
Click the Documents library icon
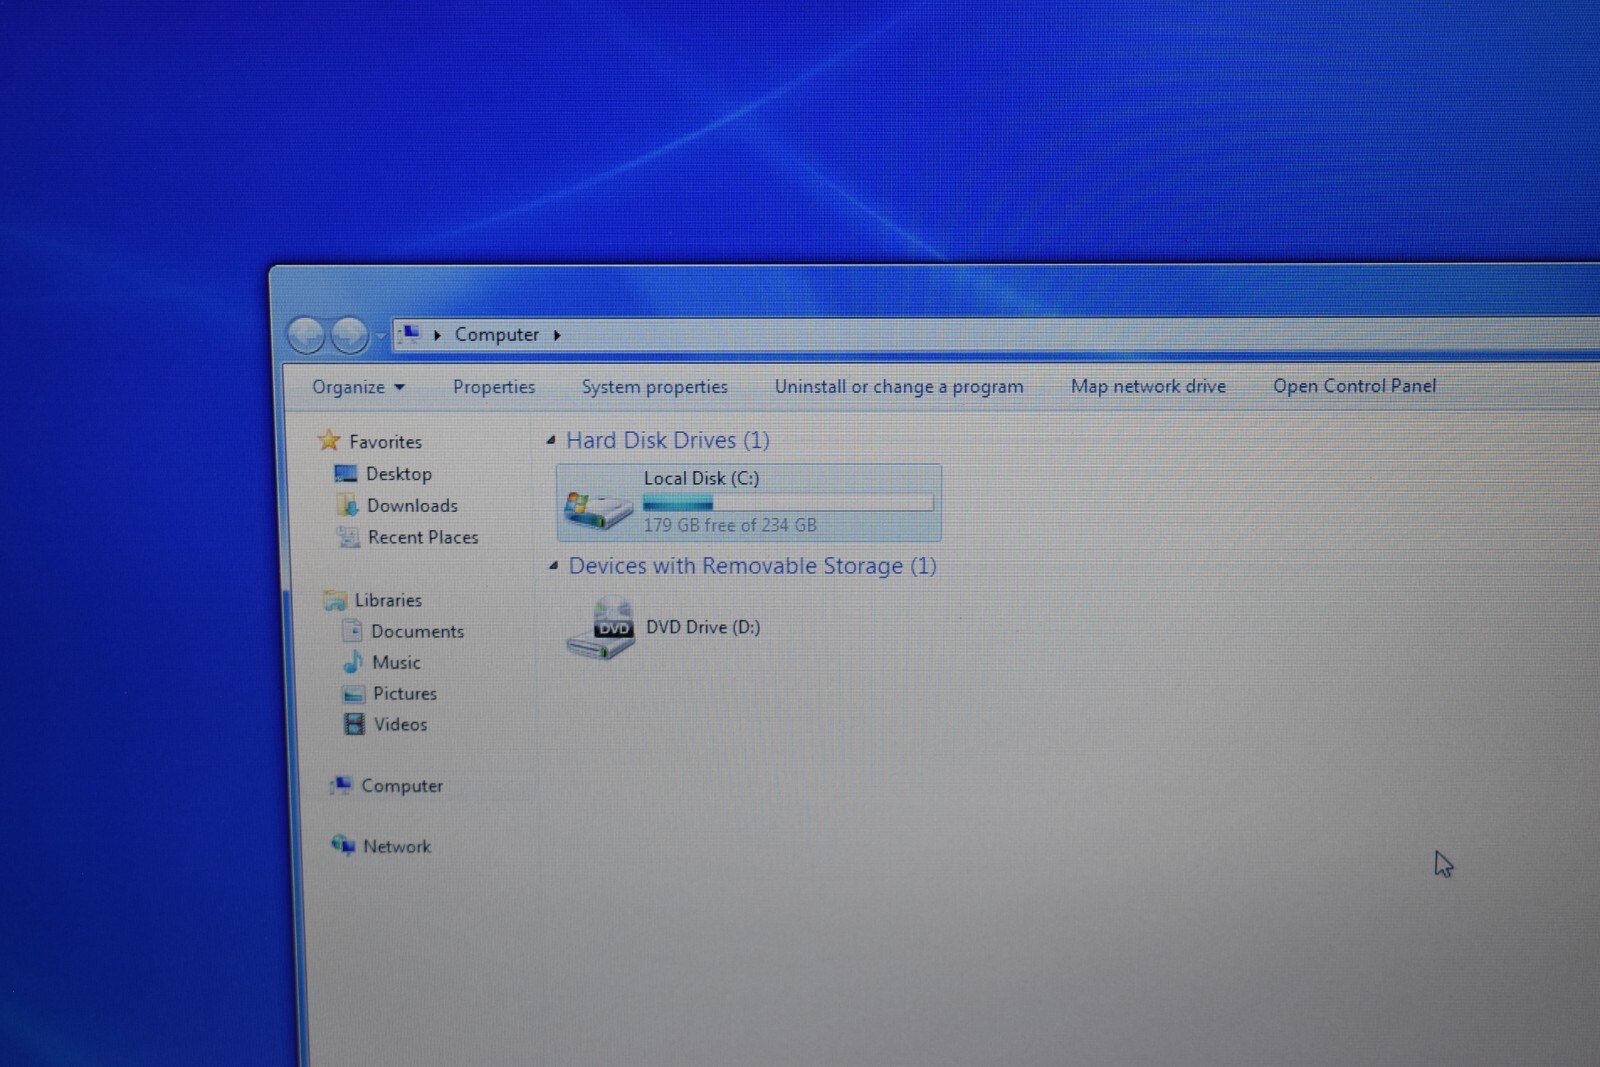click(x=352, y=631)
